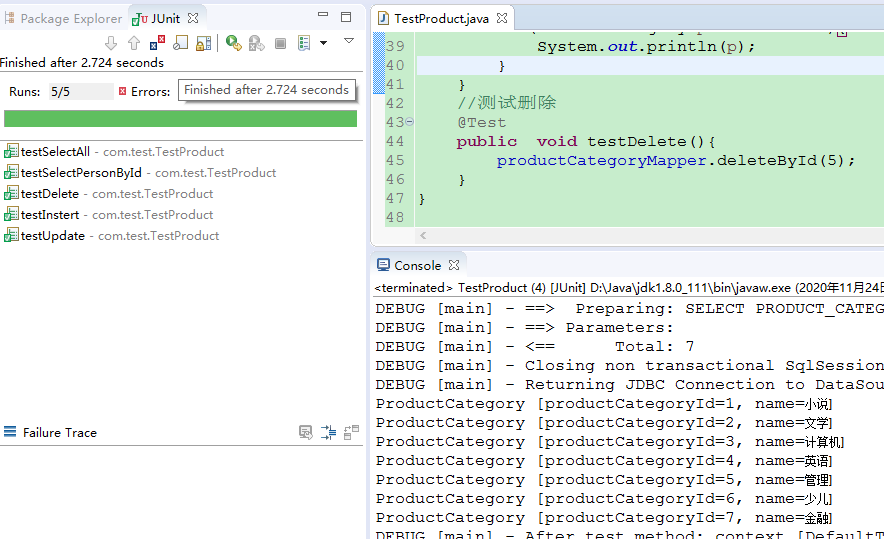Close the Console view tab
The image size is (884, 539).
(x=454, y=265)
